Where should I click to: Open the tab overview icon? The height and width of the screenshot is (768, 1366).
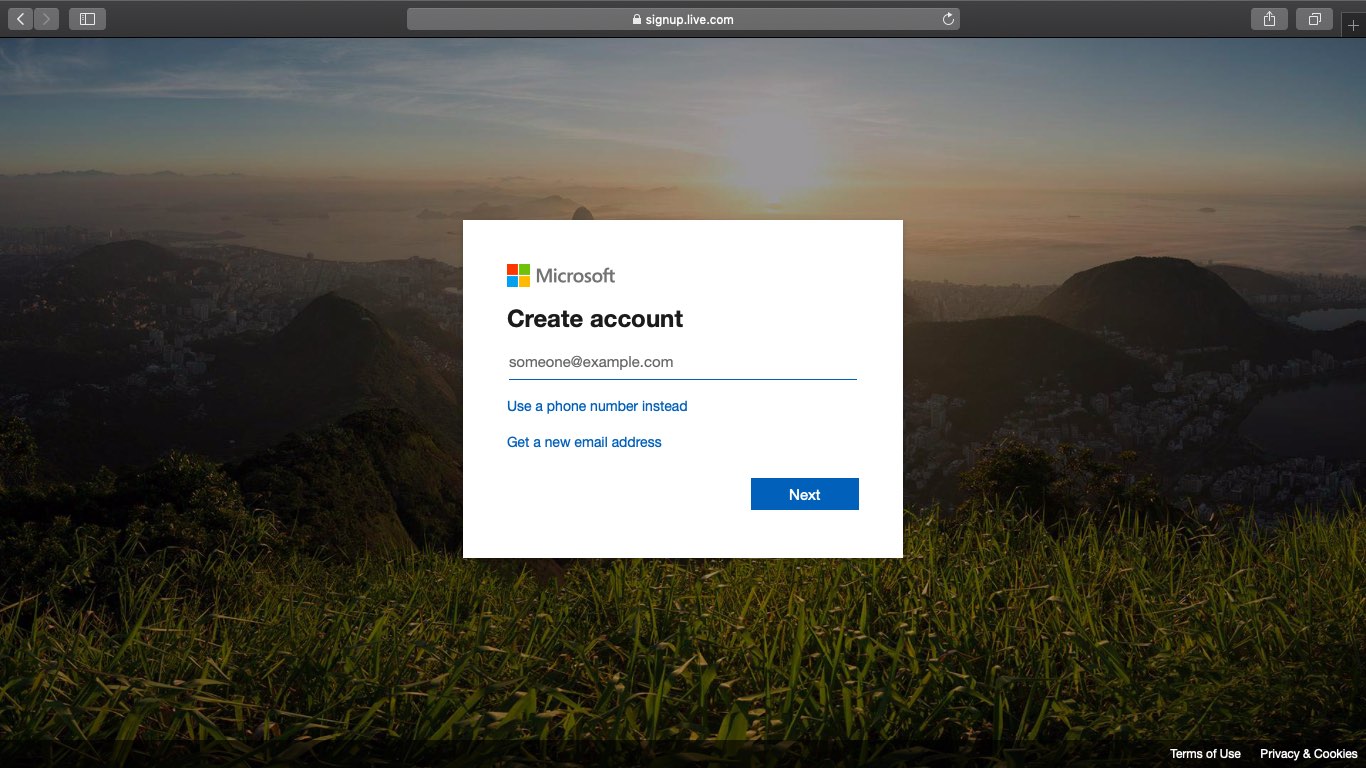tap(1313, 18)
